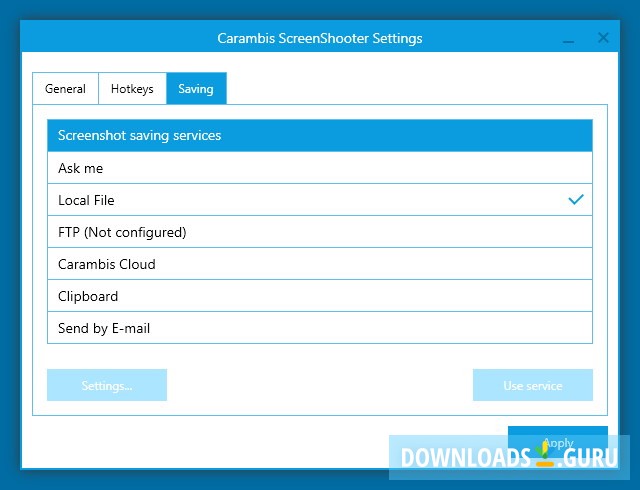
Task: Open the Hotkeys tab
Action: (132, 89)
